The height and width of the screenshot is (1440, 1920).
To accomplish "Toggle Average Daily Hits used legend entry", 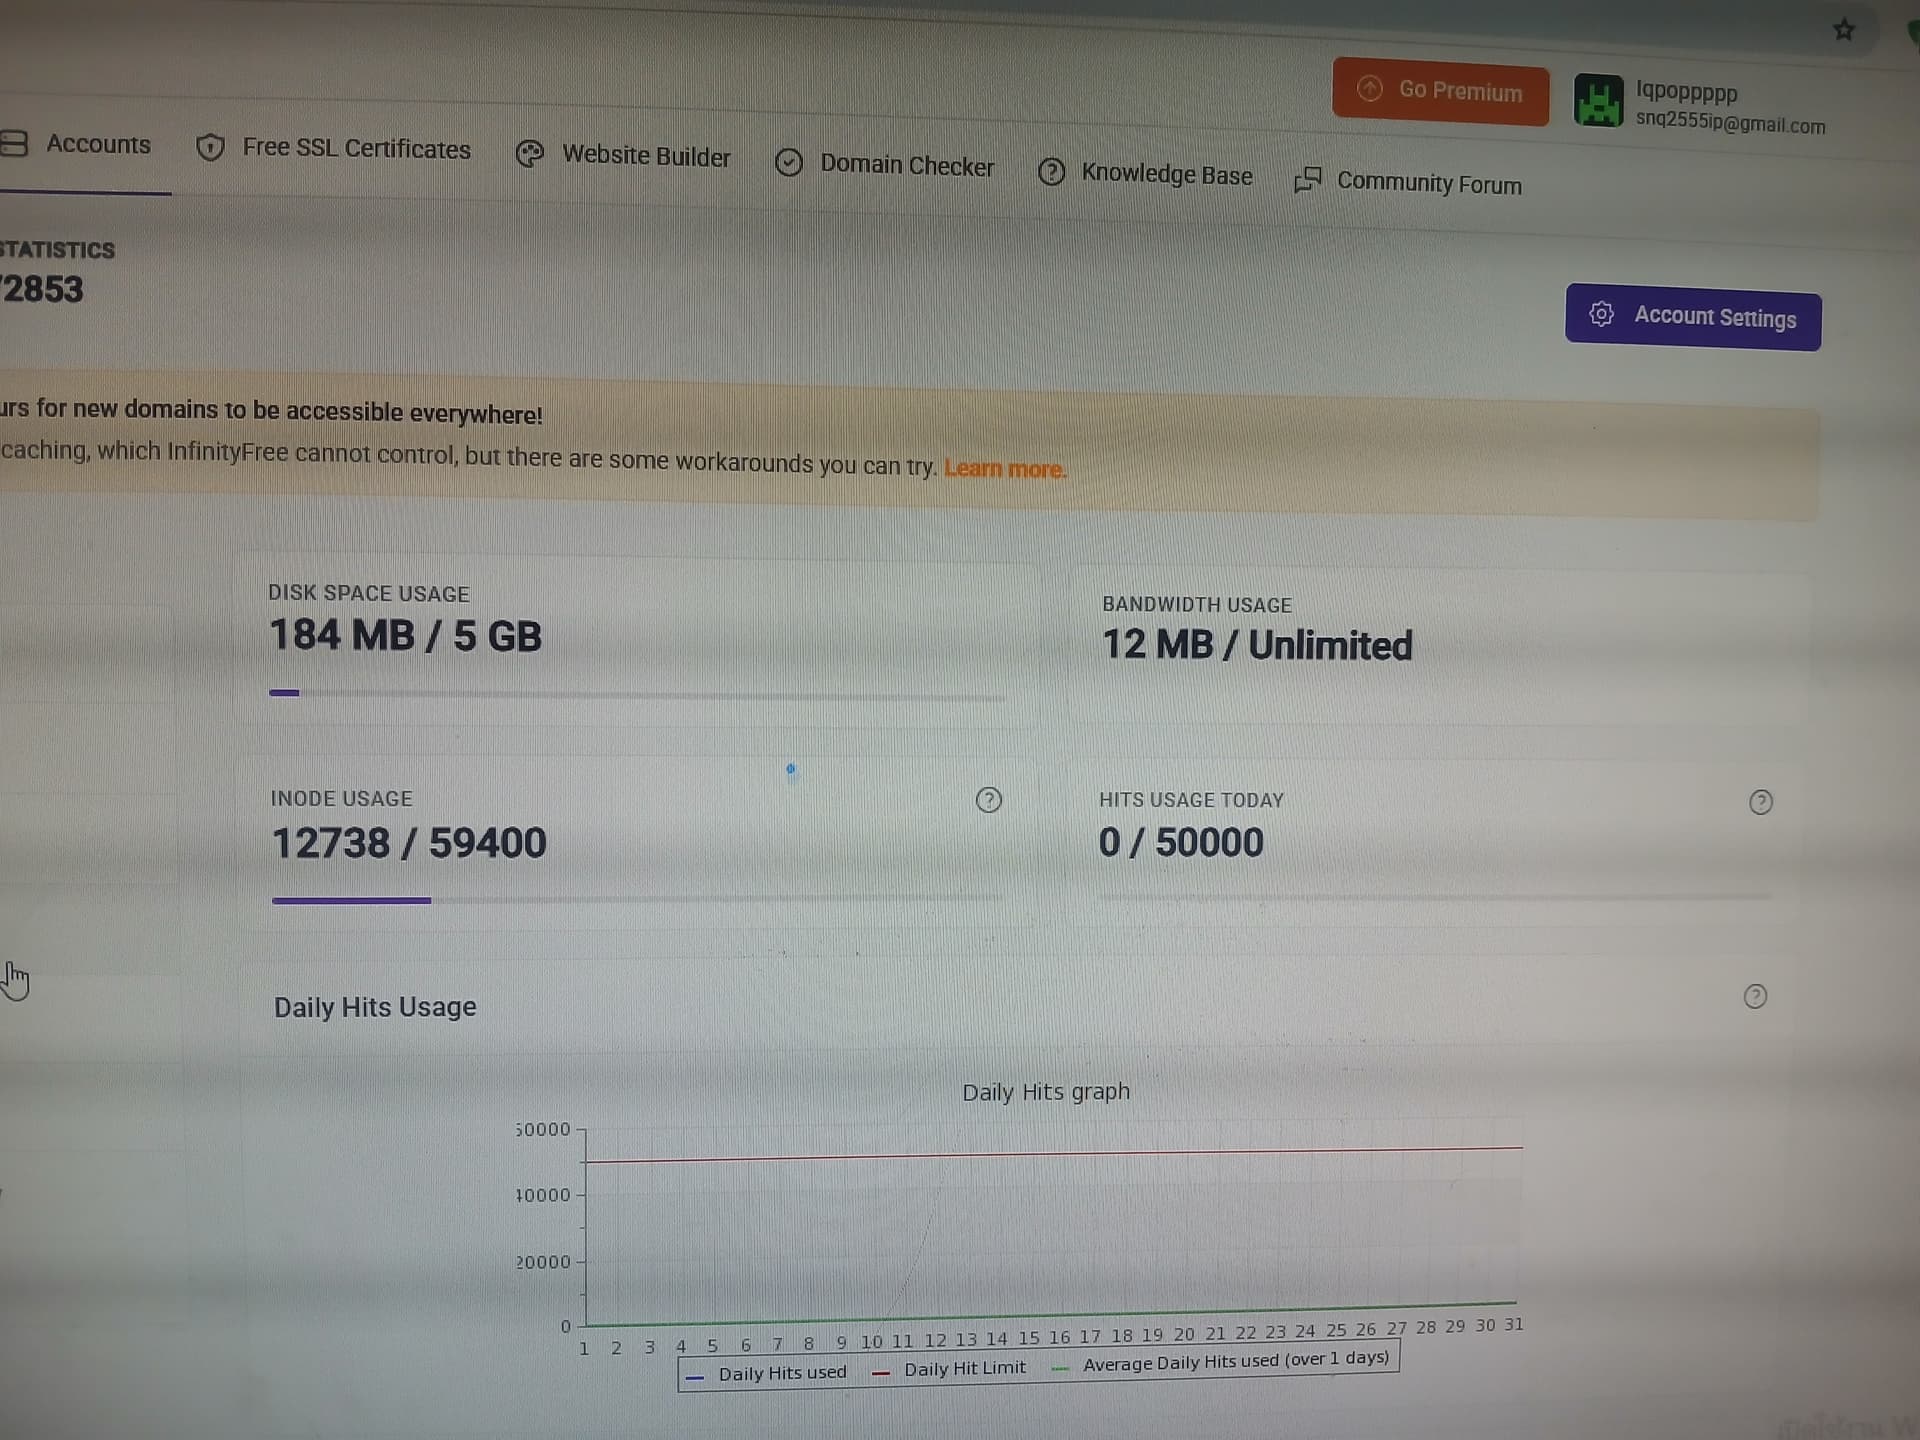I will coord(1221,1362).
